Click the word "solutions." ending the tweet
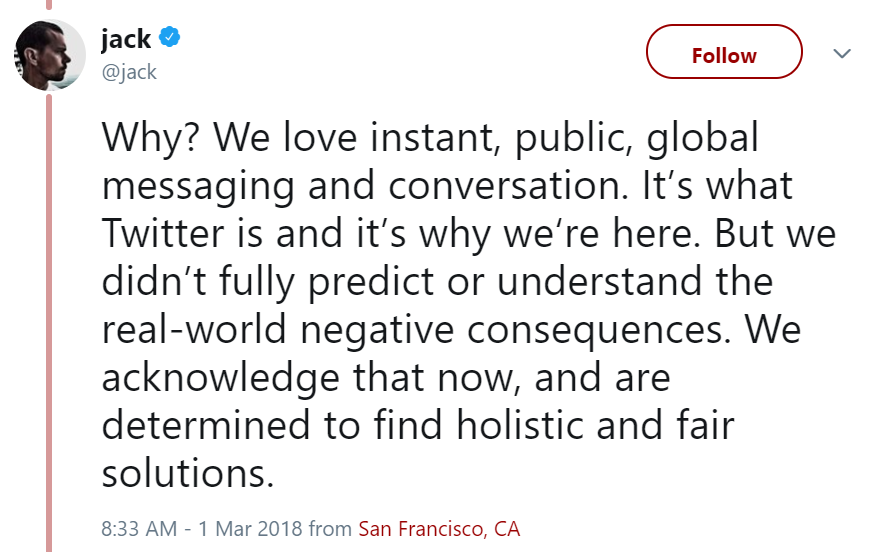 tap(188, 473)
